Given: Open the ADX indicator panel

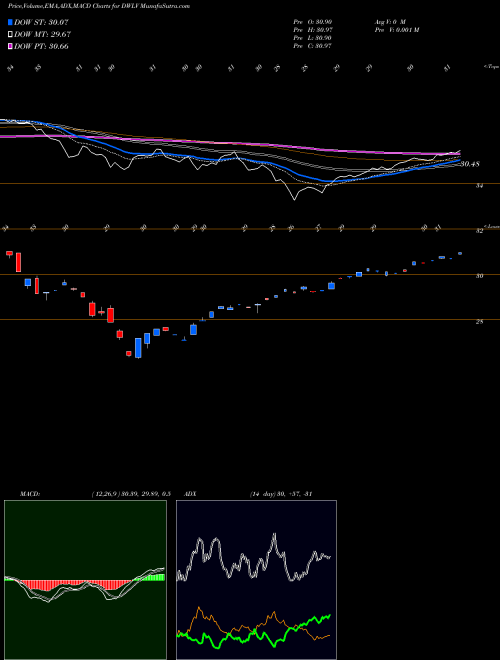Looking at the screenshot, I should (x=256, y=580).
